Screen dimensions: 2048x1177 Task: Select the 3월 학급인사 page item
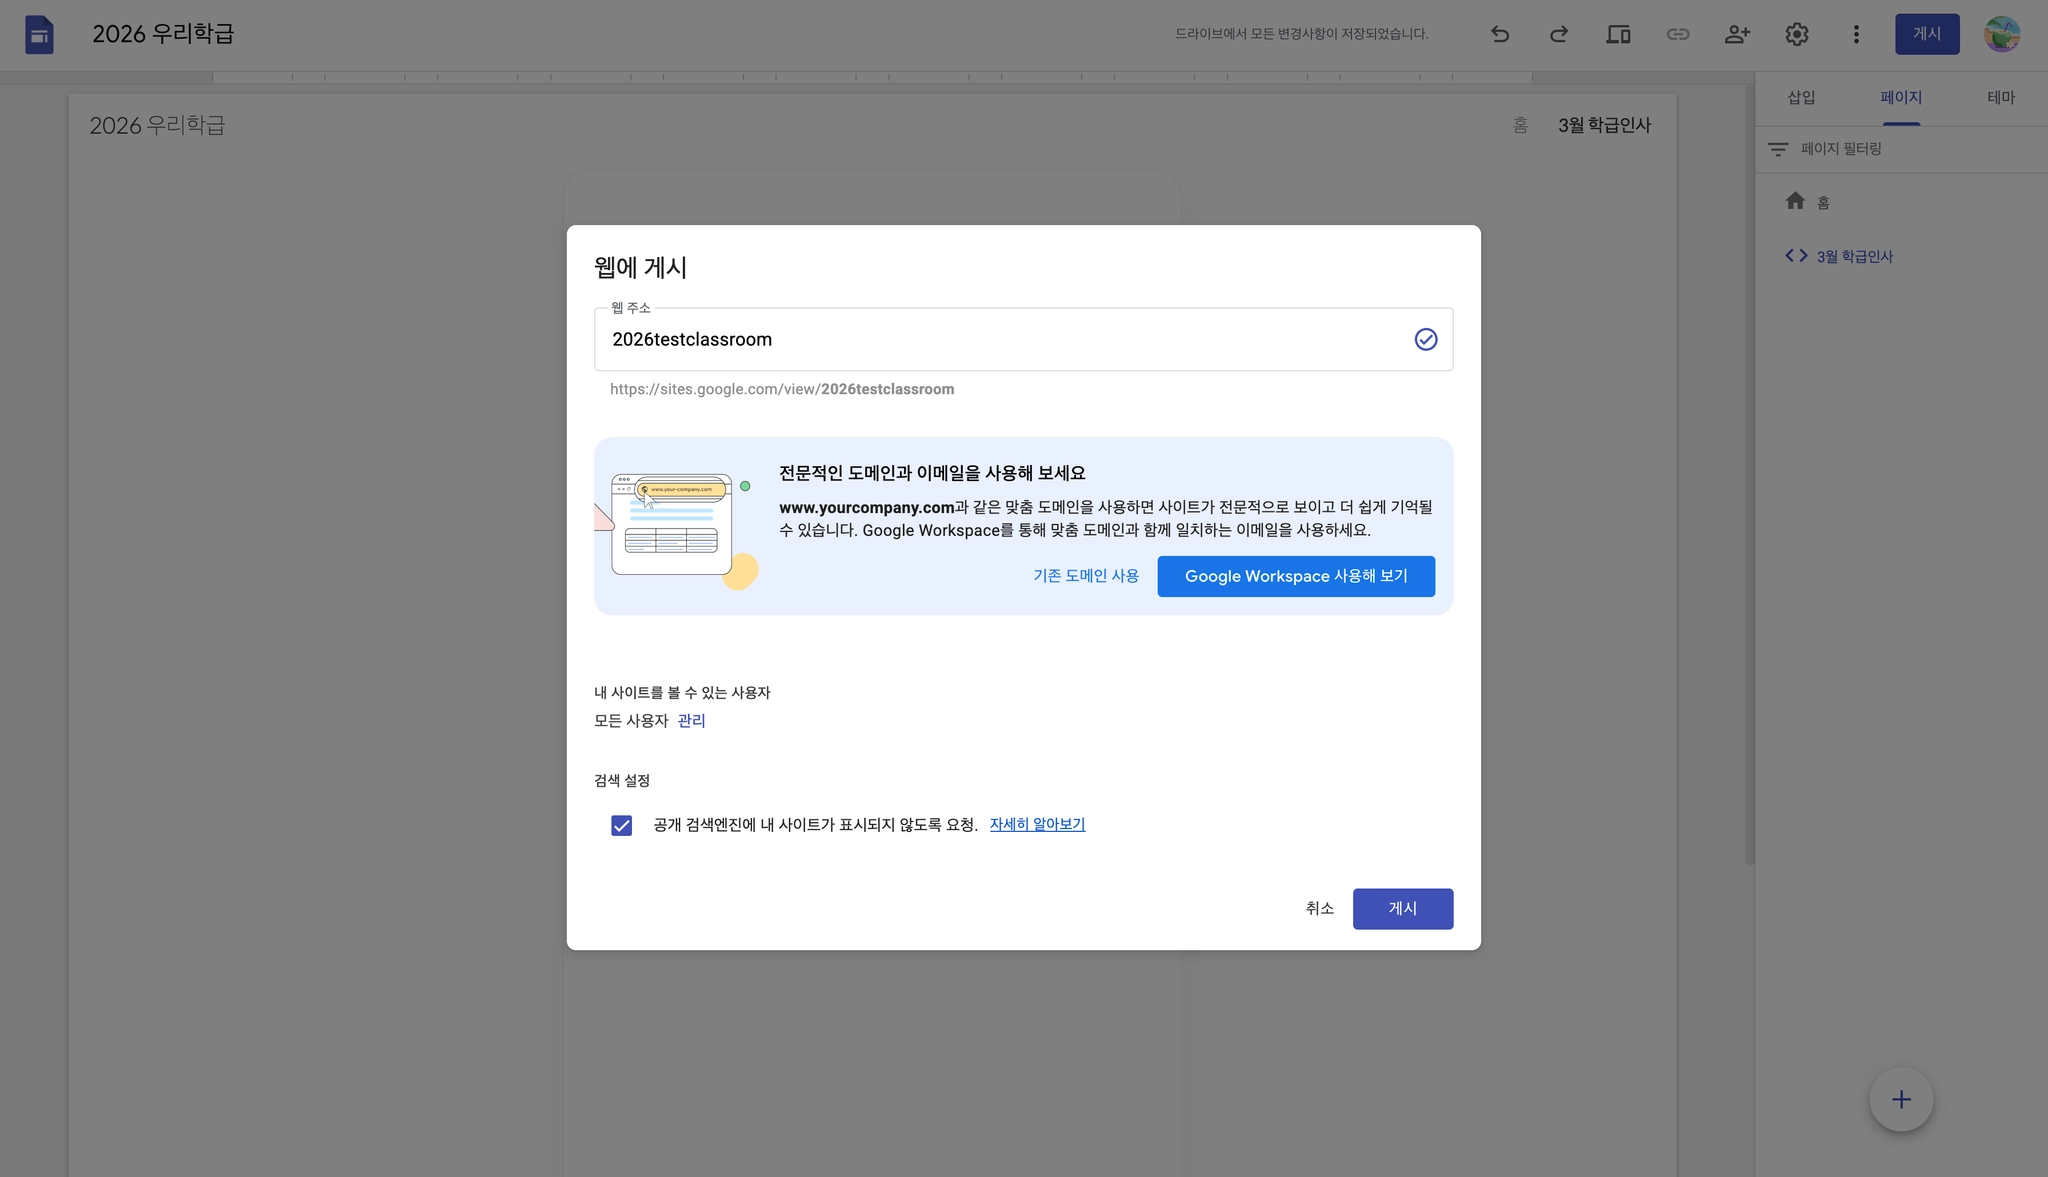pos(1854,256)
